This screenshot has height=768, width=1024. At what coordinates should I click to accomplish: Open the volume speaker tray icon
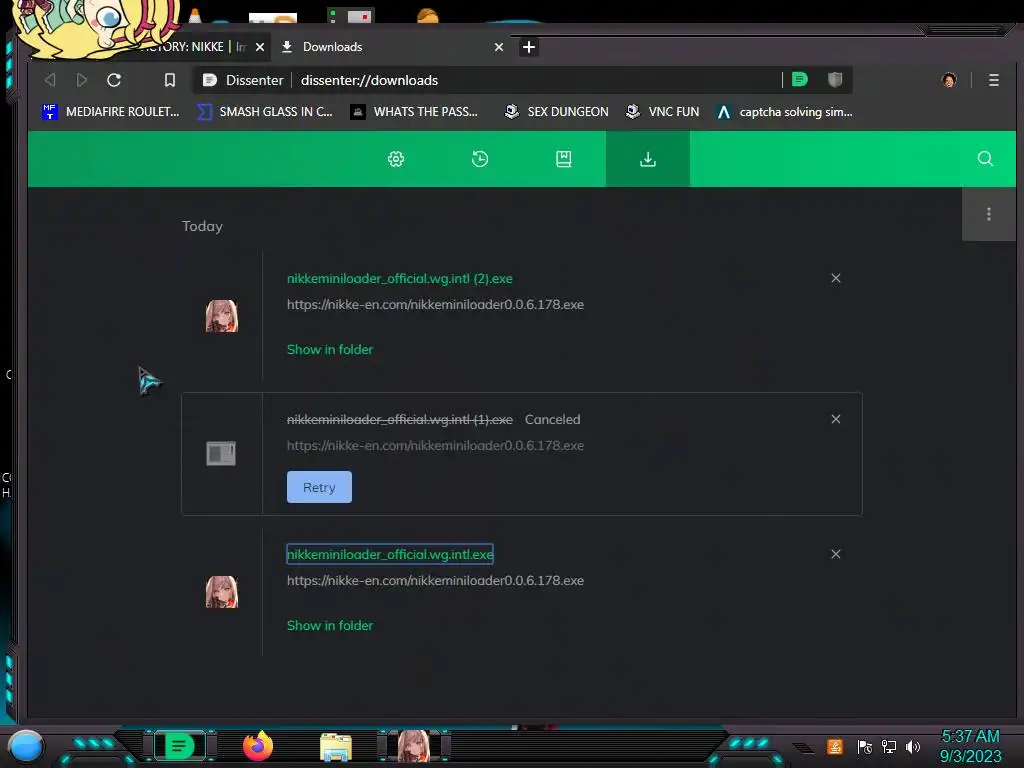click(913, 746)
